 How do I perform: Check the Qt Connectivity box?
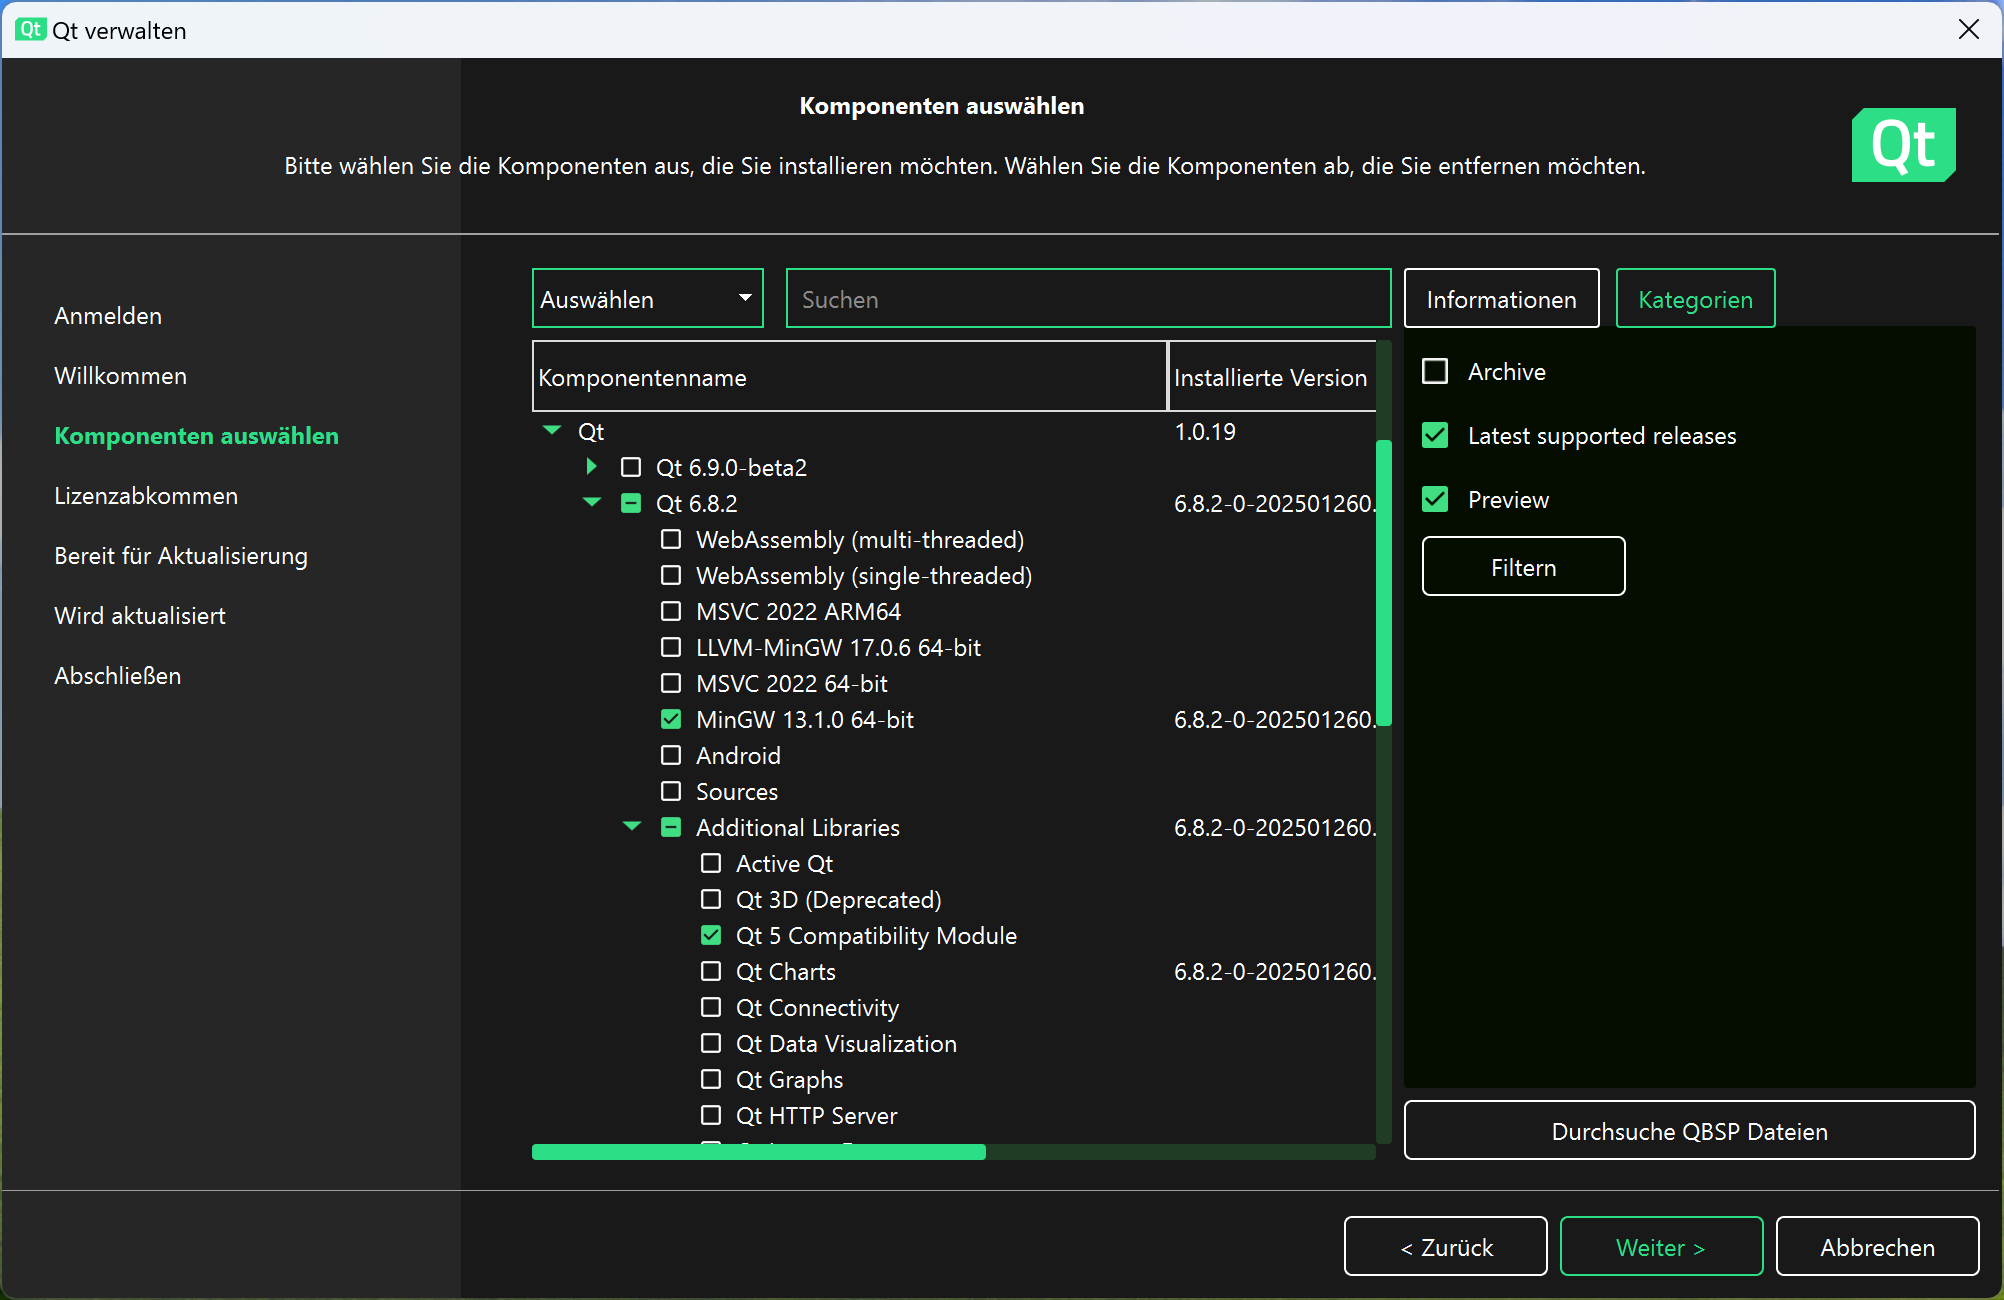tap(711, 1008)
